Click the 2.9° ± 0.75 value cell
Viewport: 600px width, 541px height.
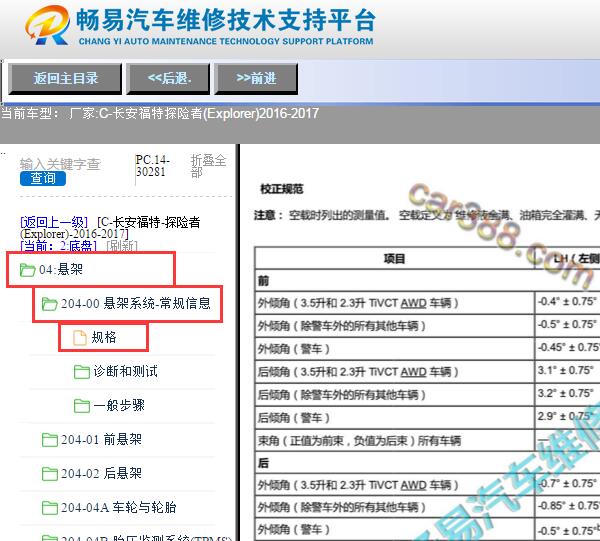567,416
